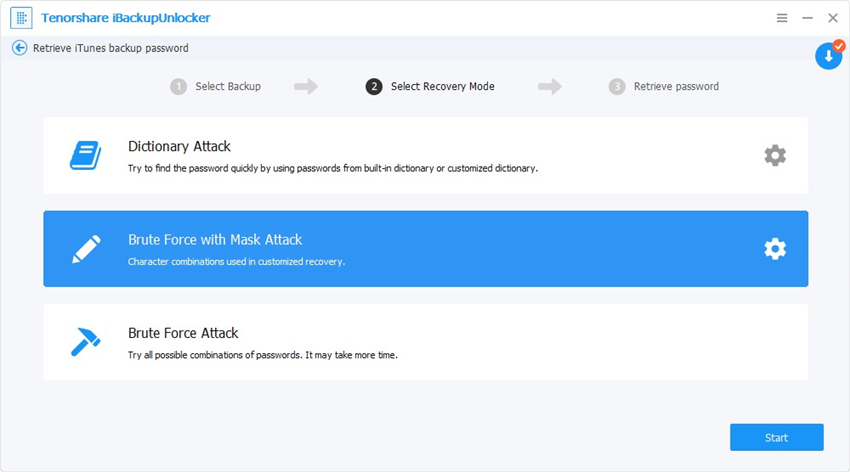Minimize the iBackupUnlocker window
The width and height of the screenshot is (850, 472).
pyautogui.click(x=807, y=18)
